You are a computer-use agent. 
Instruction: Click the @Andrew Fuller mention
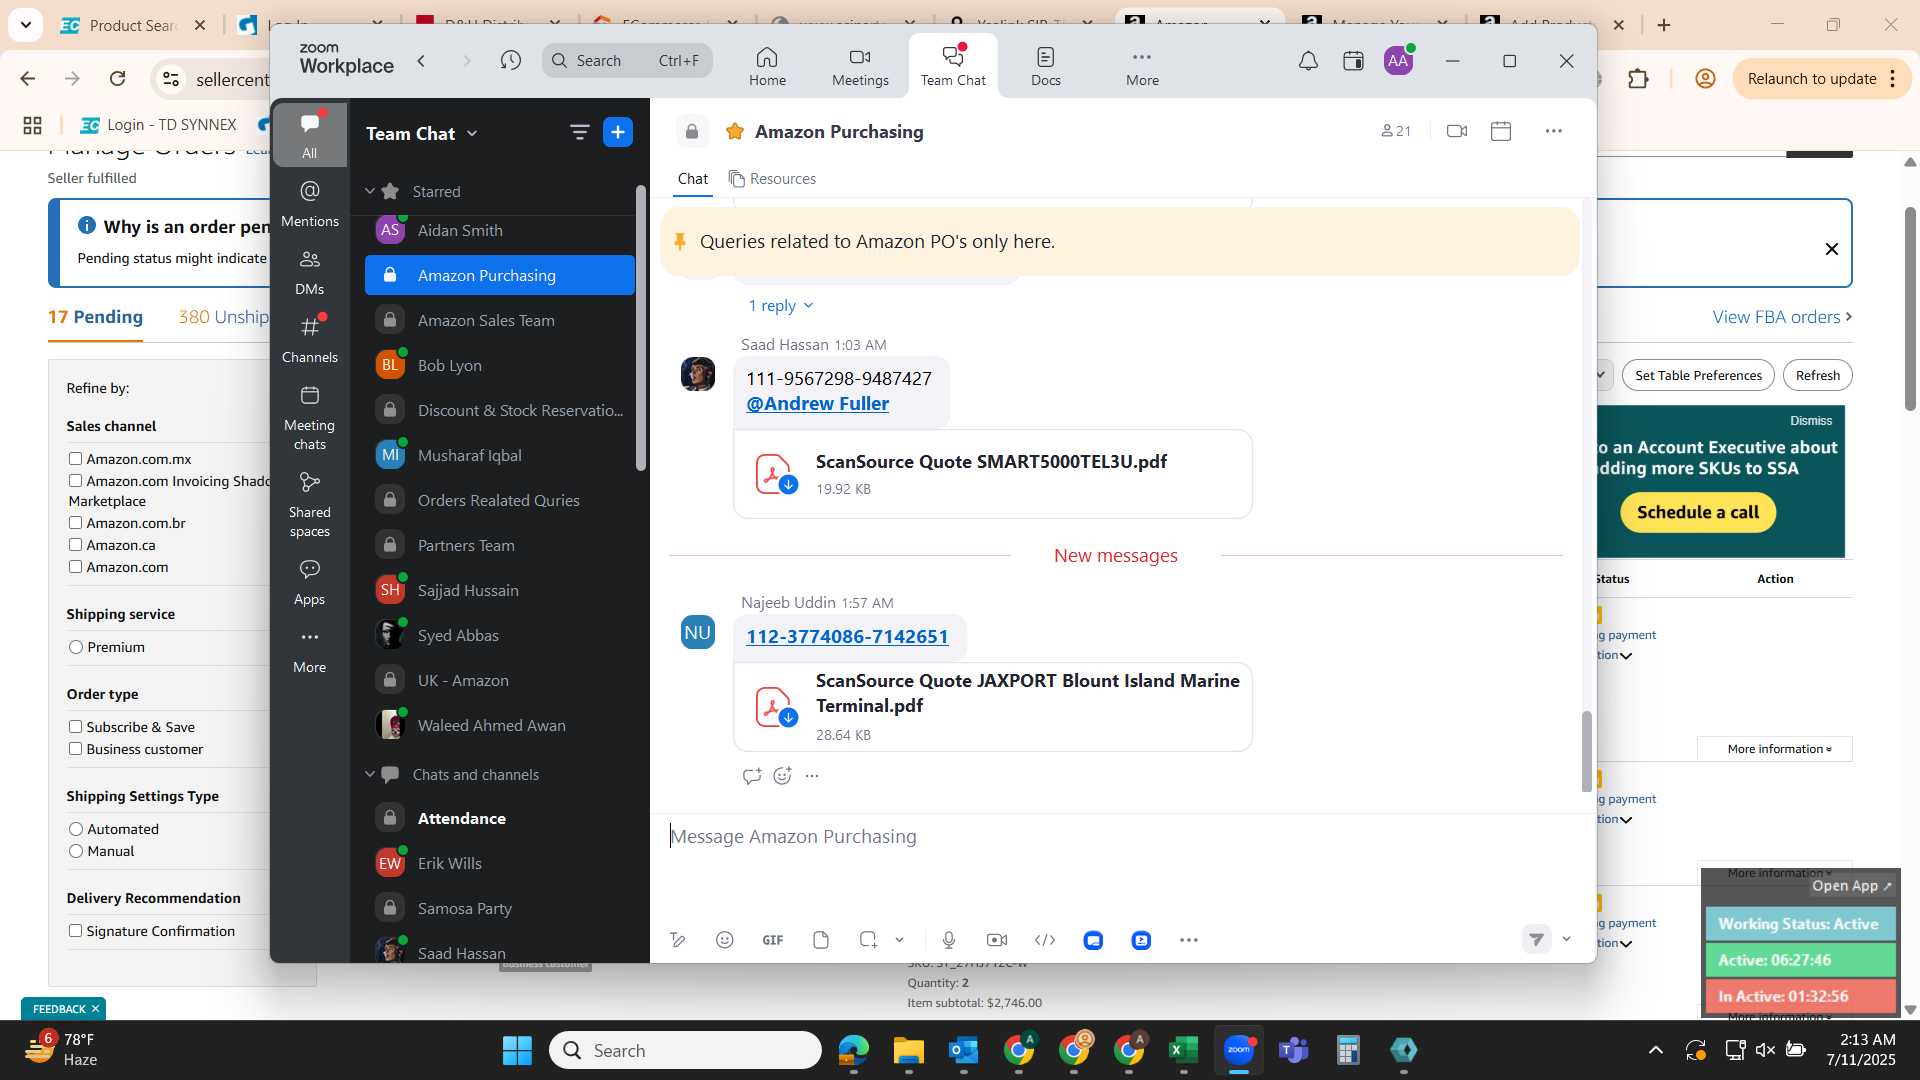click(x=817, y=404)
